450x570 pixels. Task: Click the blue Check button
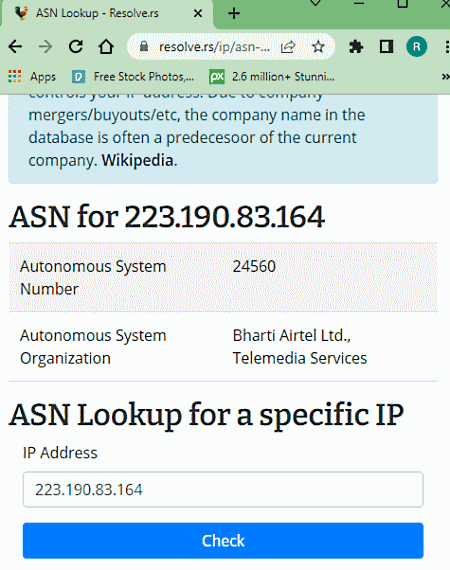coord(223,541)
